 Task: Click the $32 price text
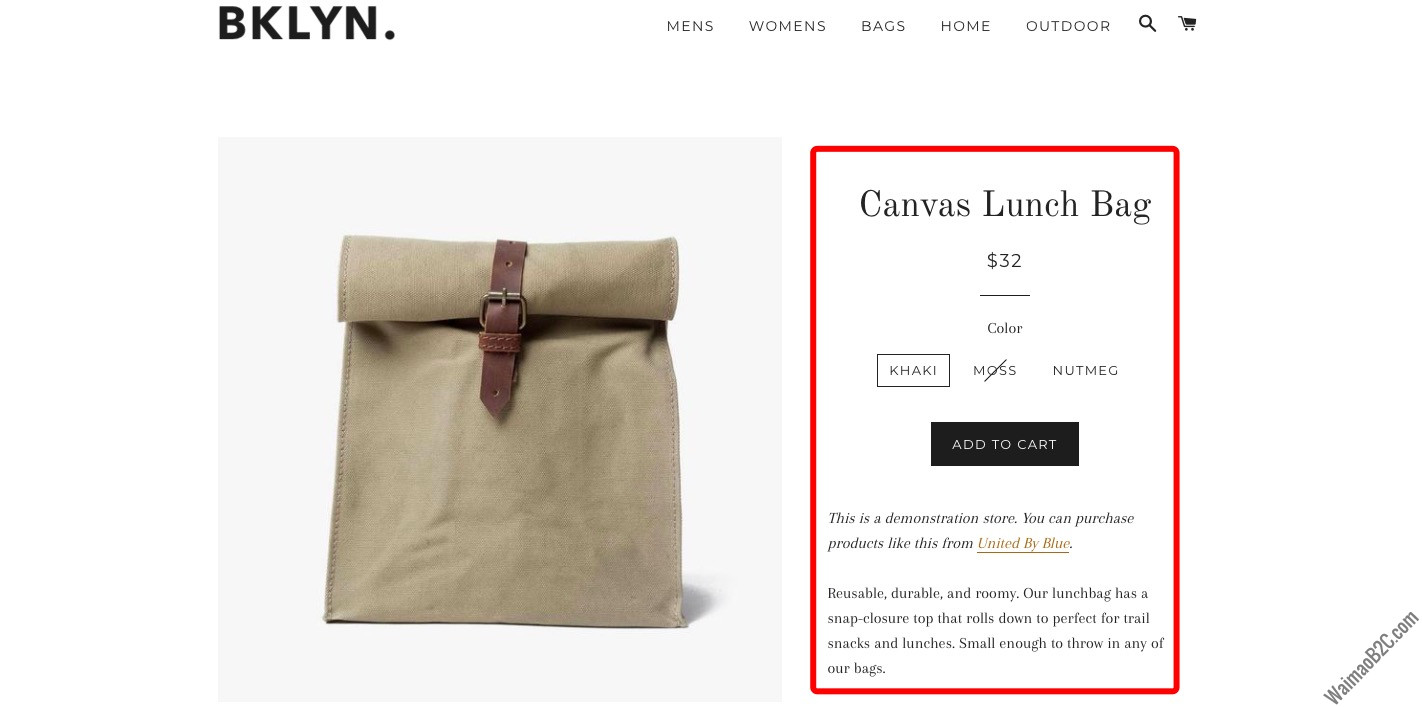click(x=1005, y=261)
